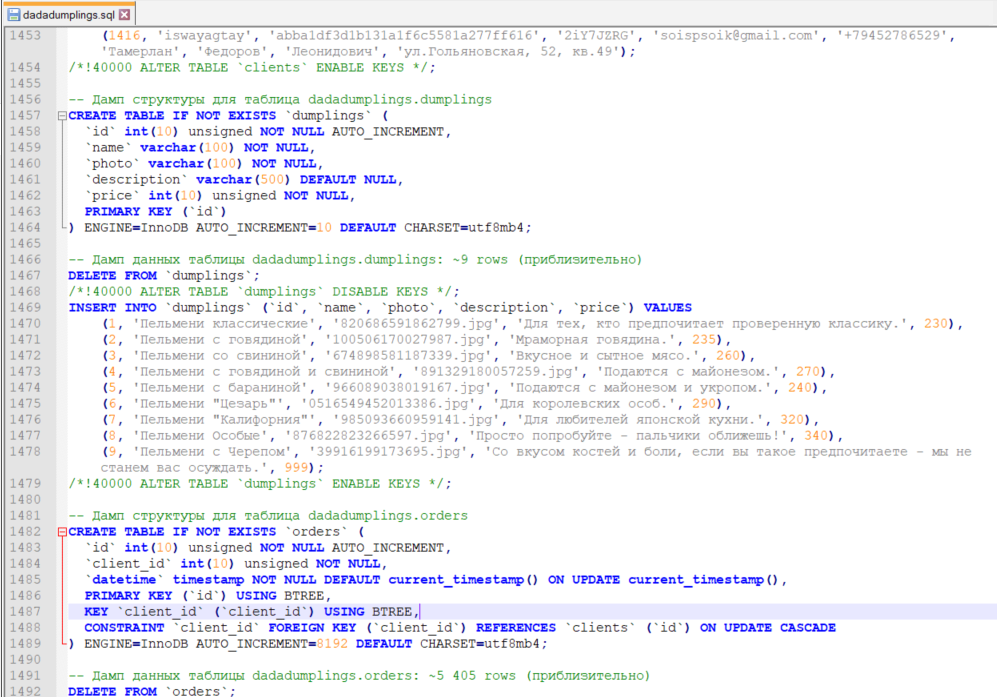The width and height of the screenshot is (997, 697).
Task: Click the `name` varchar(100) column definition
Action: 200,148
